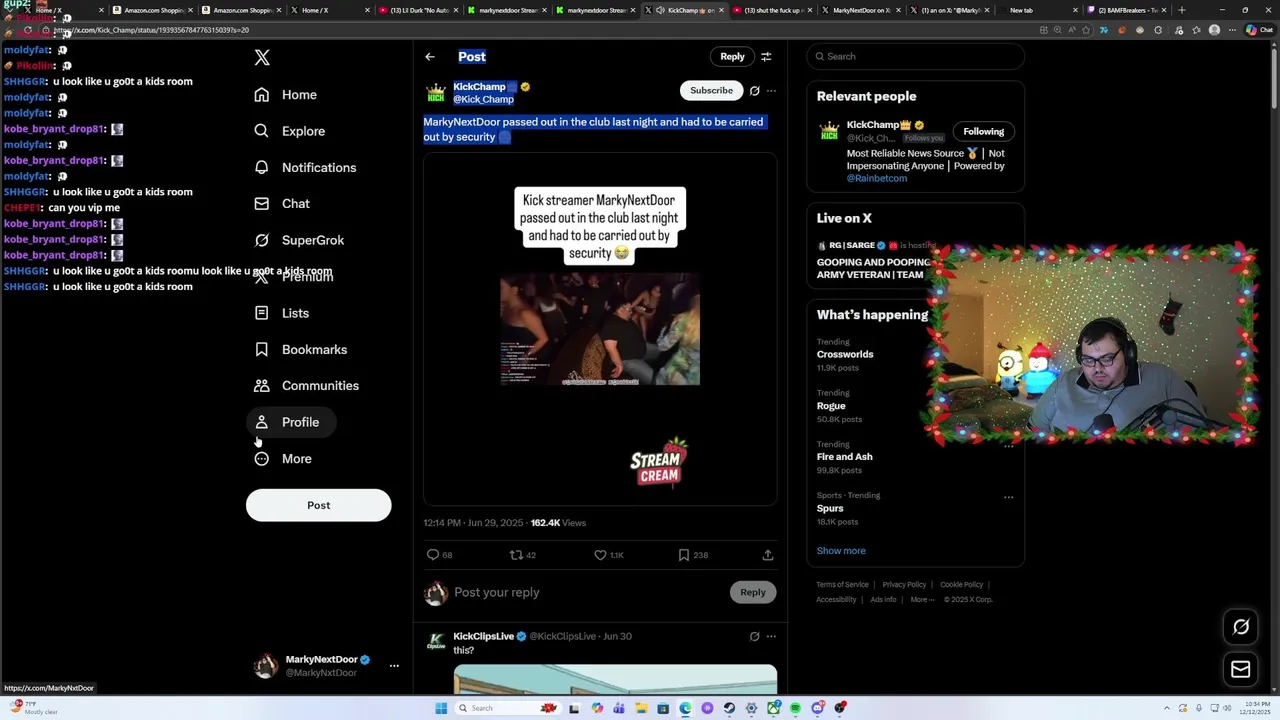Click the X logo in the sidebar
1280x720 pixels.
[x=262, y=58]
